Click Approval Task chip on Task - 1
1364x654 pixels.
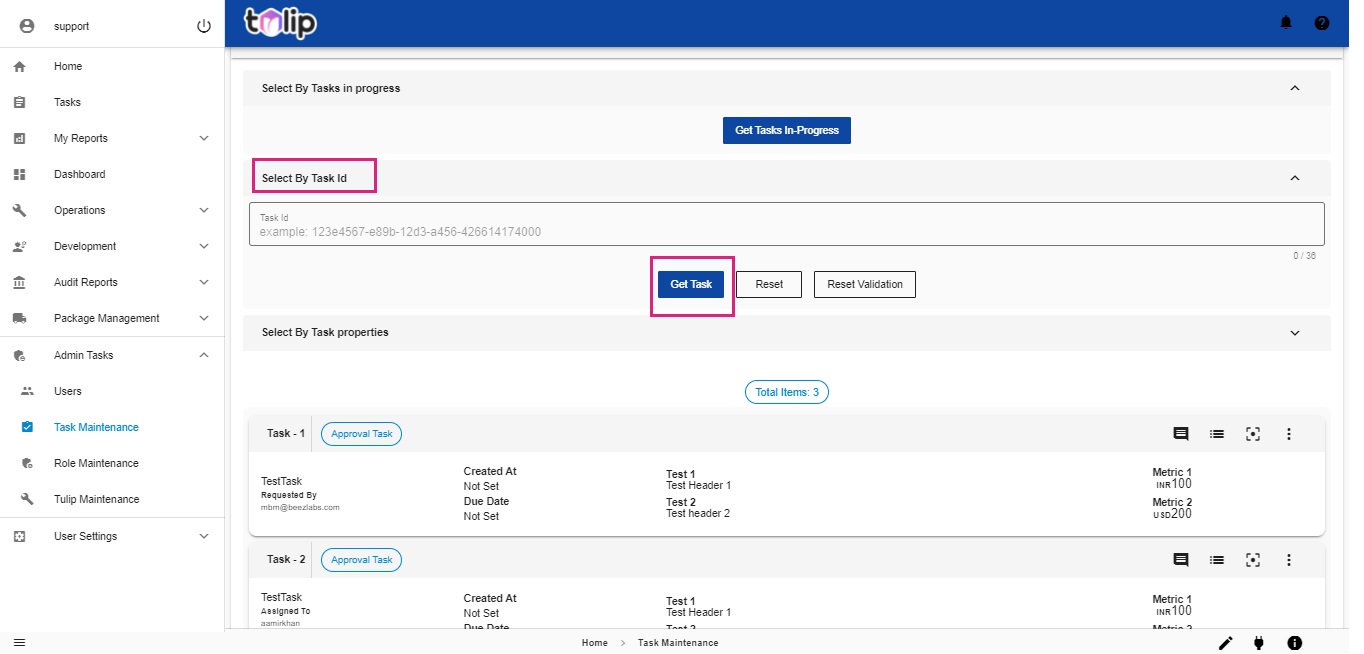(362, 434)
